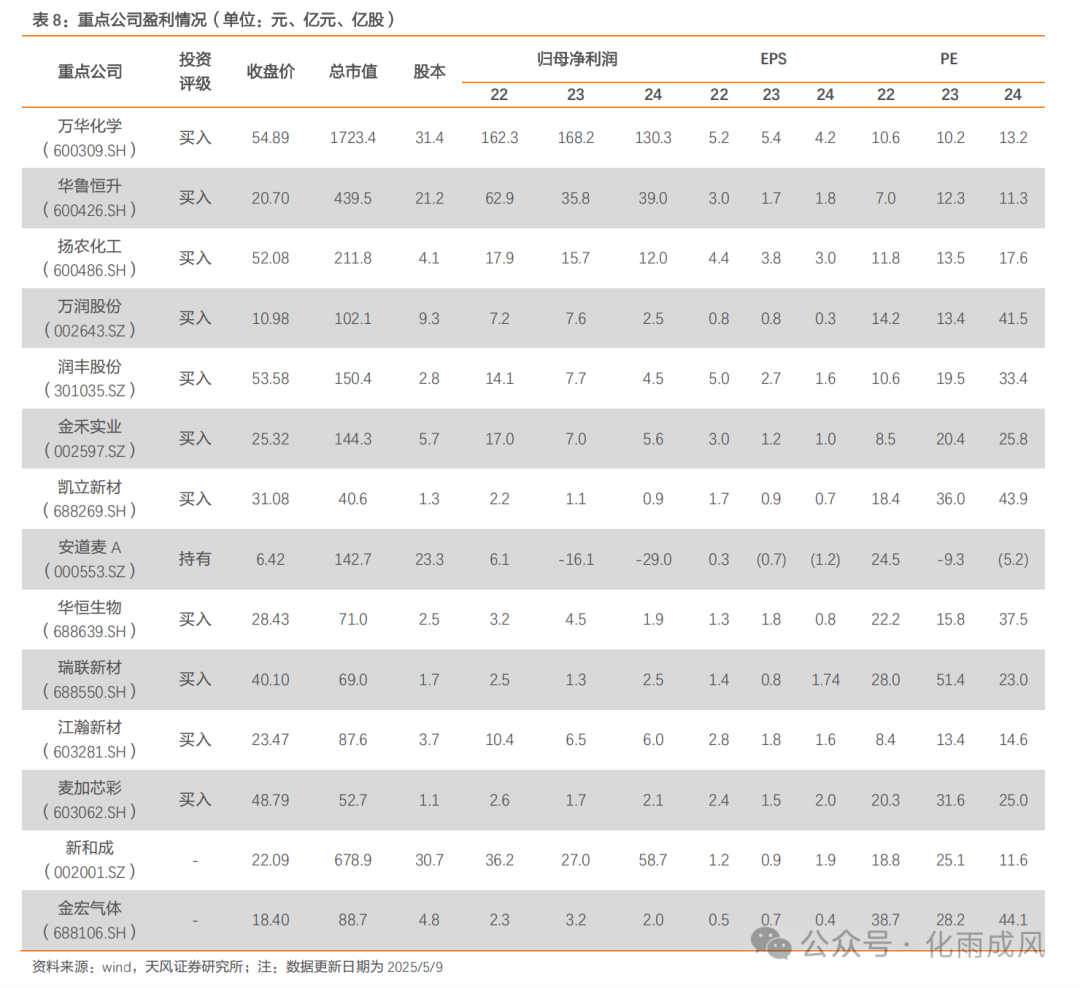Select the '持有' rating for 安道麦 A
Image resolution: width=1080 pixels, height=988 pixels.
195,559
